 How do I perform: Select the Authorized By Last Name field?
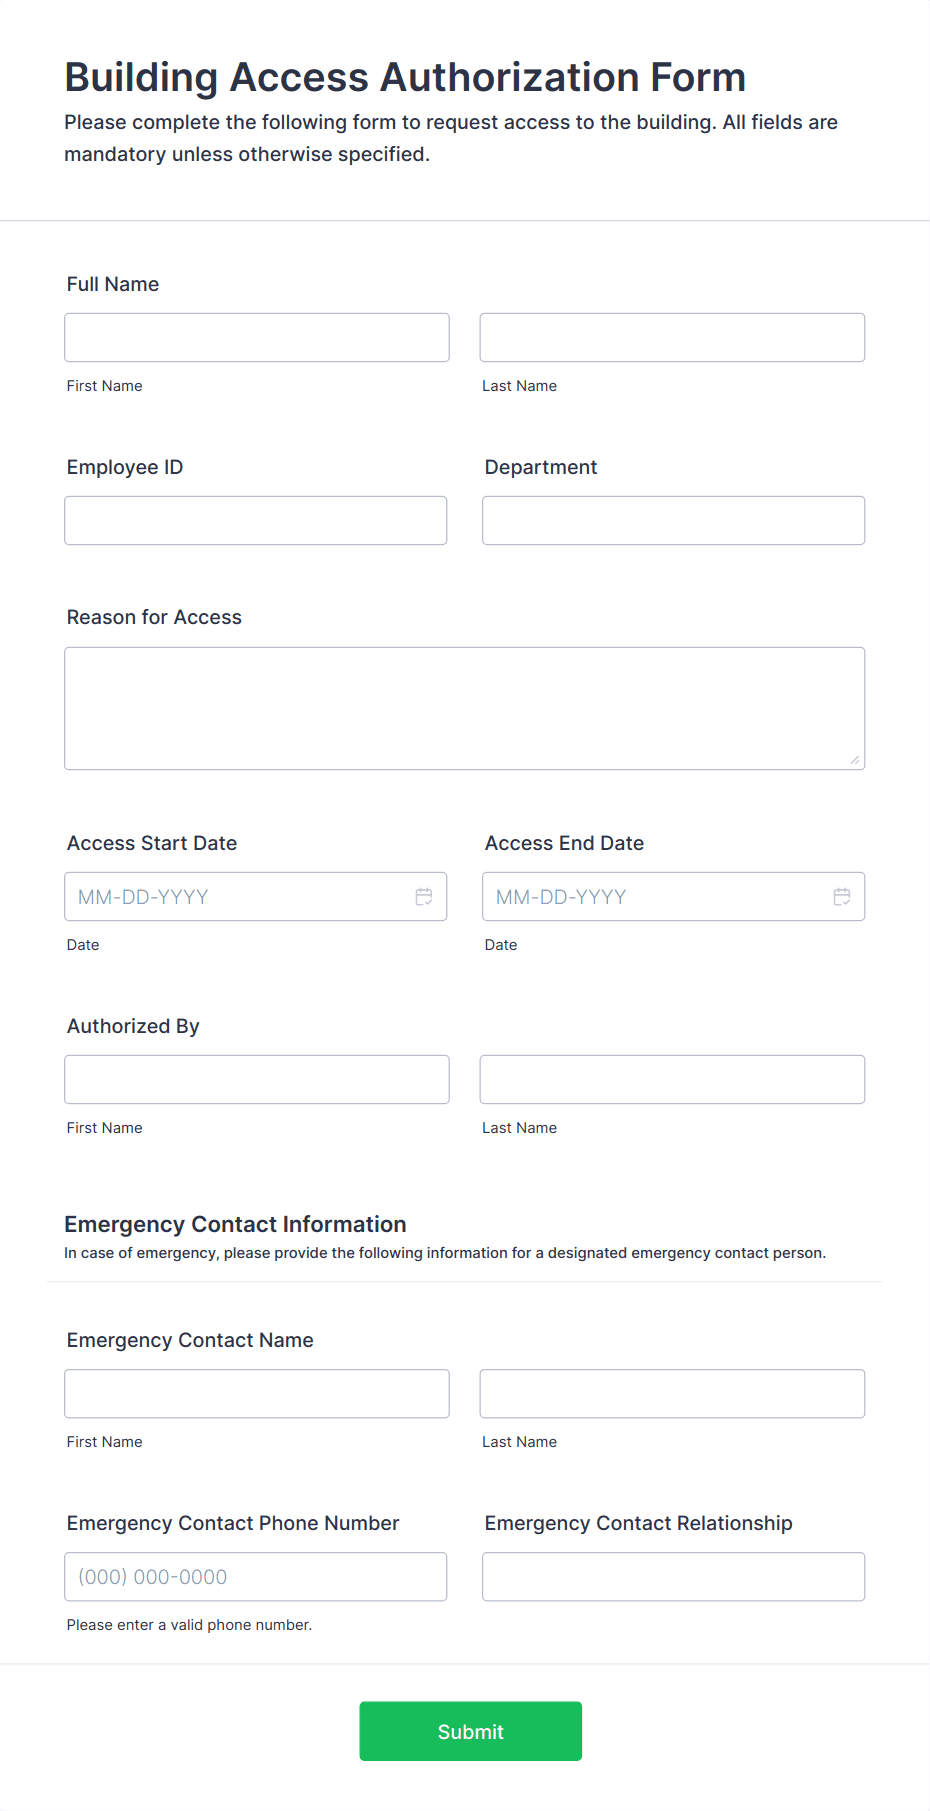(671, 1079)
